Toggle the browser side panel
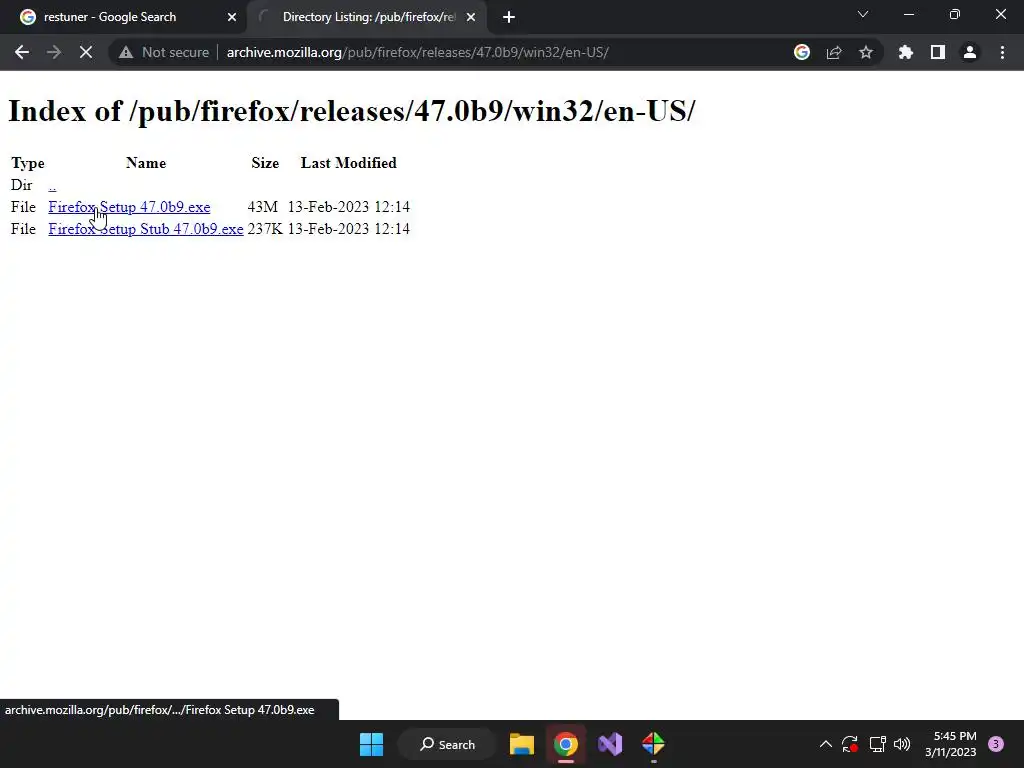 coord(938,52)
